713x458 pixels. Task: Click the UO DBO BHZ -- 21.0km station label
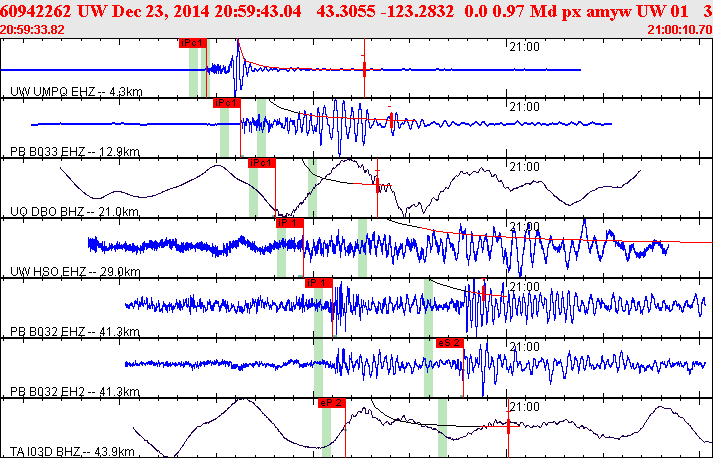pos(75,211)
